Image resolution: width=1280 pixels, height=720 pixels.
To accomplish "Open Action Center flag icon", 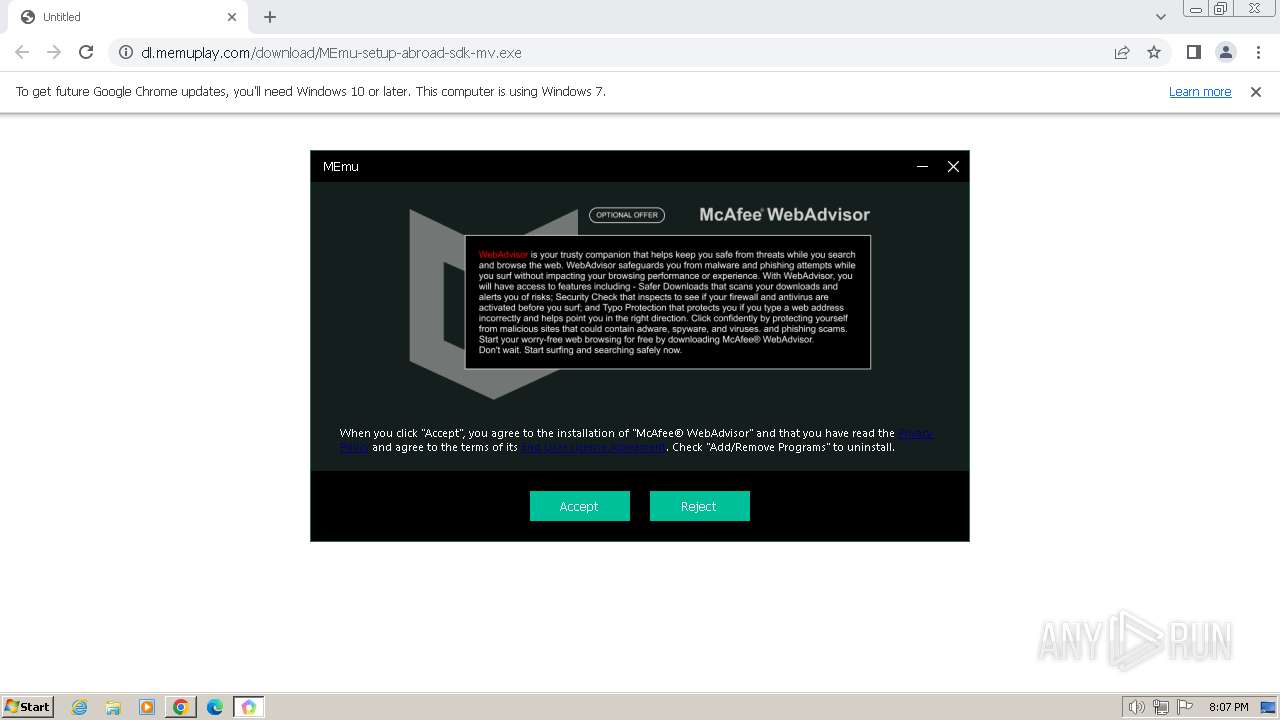I will coord(1184,707).
